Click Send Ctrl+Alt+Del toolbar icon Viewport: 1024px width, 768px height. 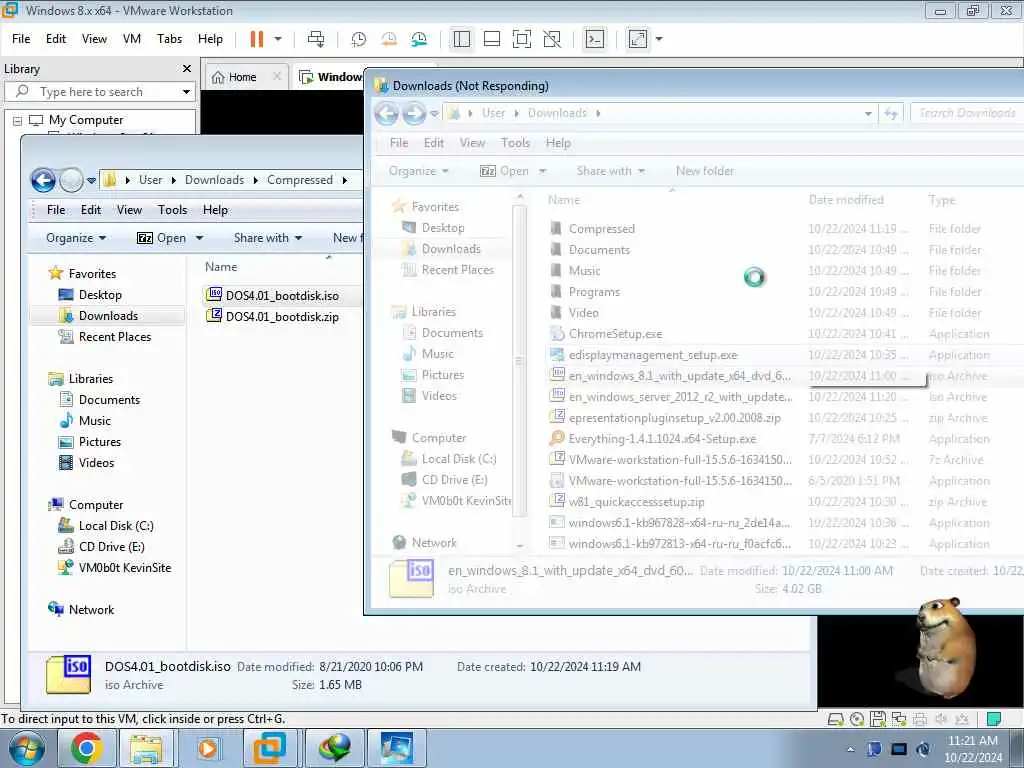316,39
